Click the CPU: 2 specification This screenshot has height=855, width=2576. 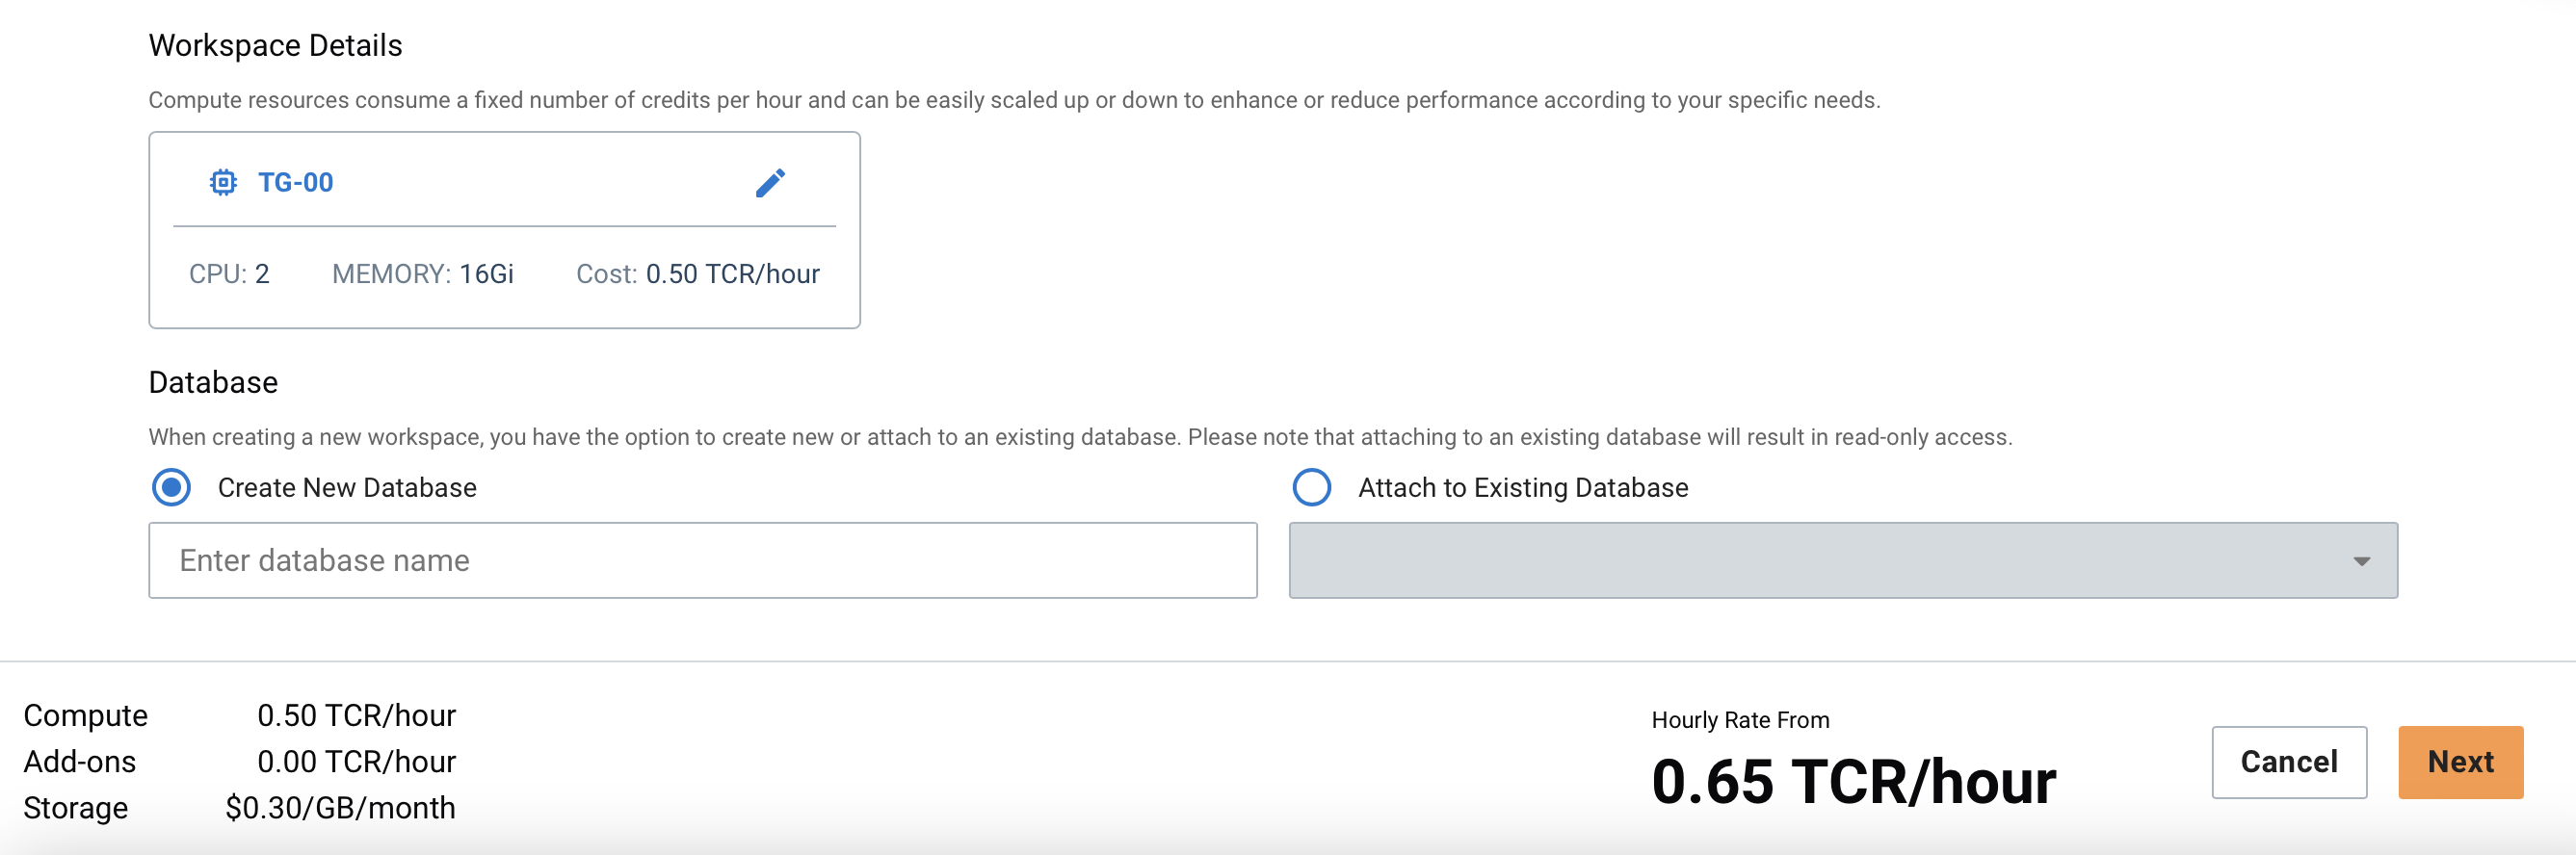click(x=229, y=274)
